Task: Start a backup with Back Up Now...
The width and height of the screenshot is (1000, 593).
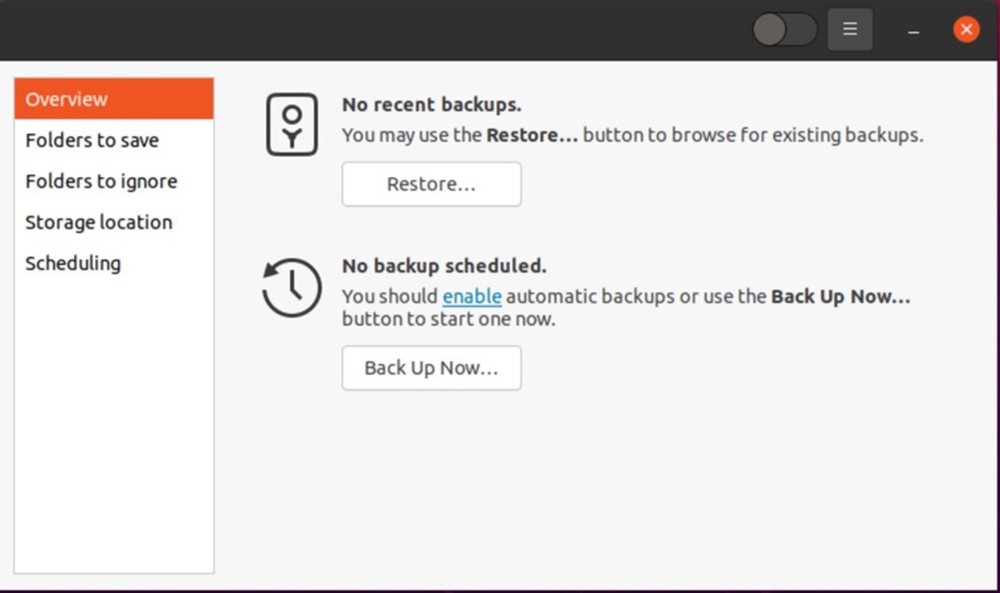Action: [x=431, y=368]
